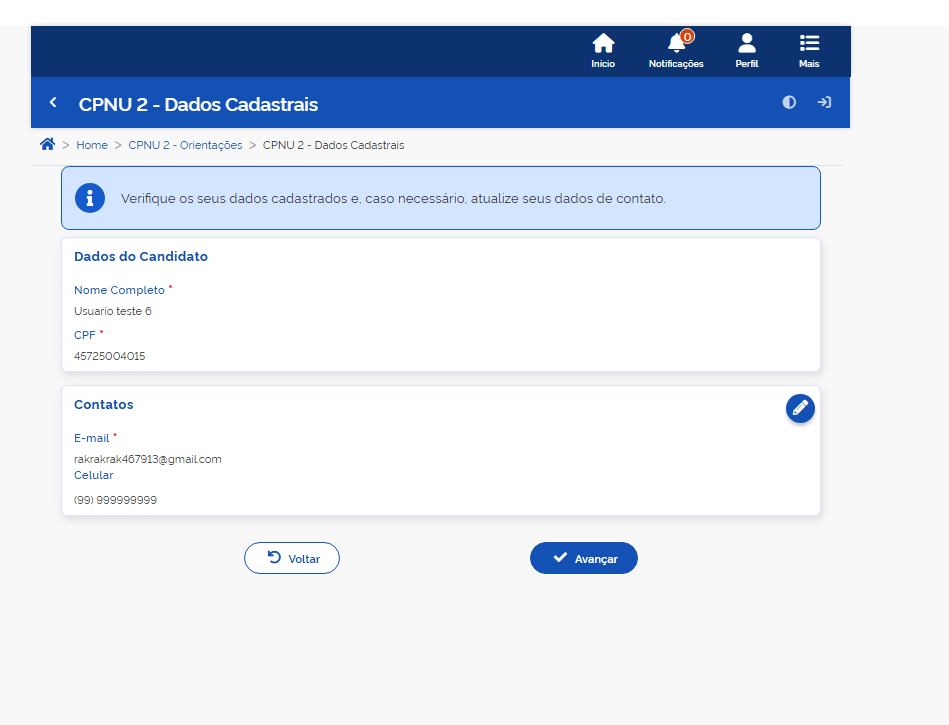The image size is (949, 725).
Task: Follow the Home breadcrumb link
Action: [92, 145]
